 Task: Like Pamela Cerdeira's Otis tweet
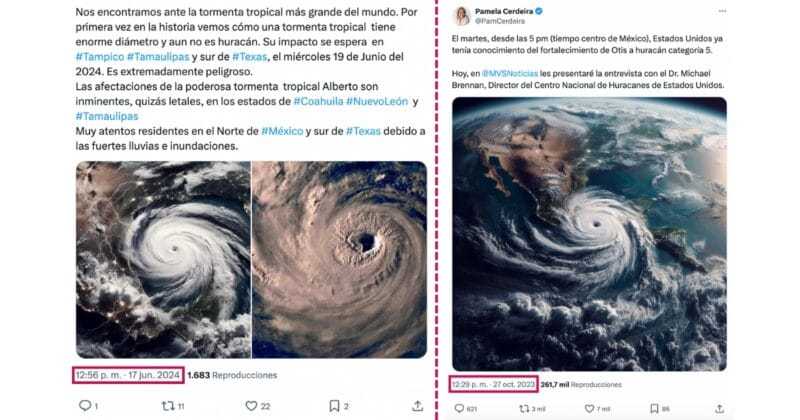pos(590,408)
